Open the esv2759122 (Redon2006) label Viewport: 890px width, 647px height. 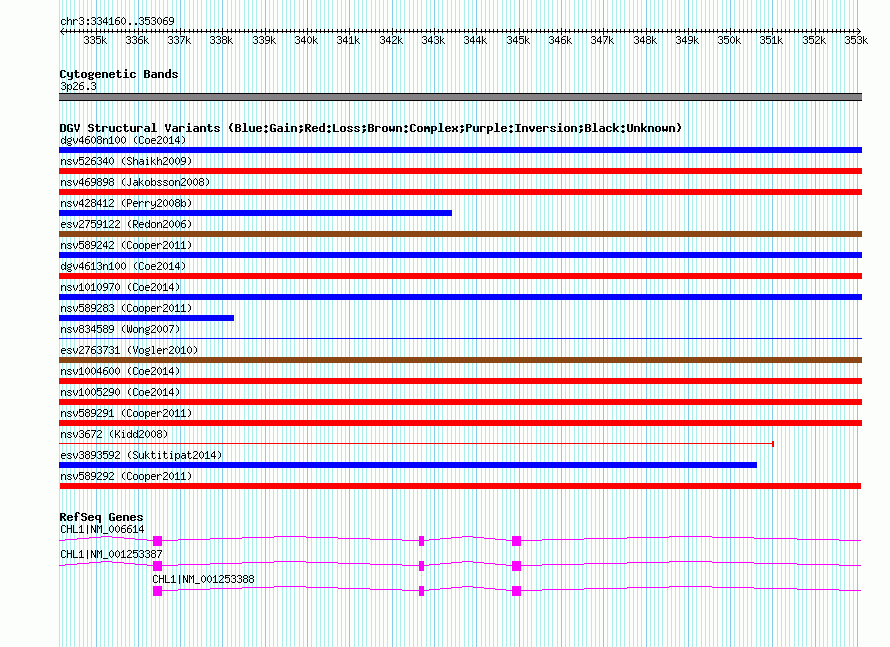[x=126, y=224]
